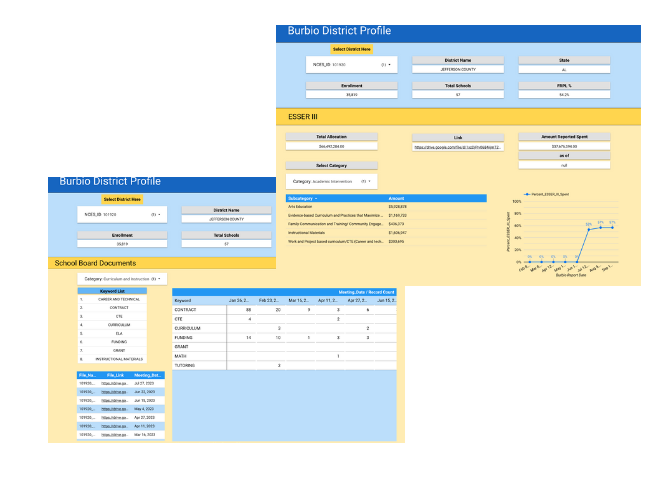The width and height of the screenshot is (672, 480).
Task: Click the MATH row in the pivot table
Action: 284,356
